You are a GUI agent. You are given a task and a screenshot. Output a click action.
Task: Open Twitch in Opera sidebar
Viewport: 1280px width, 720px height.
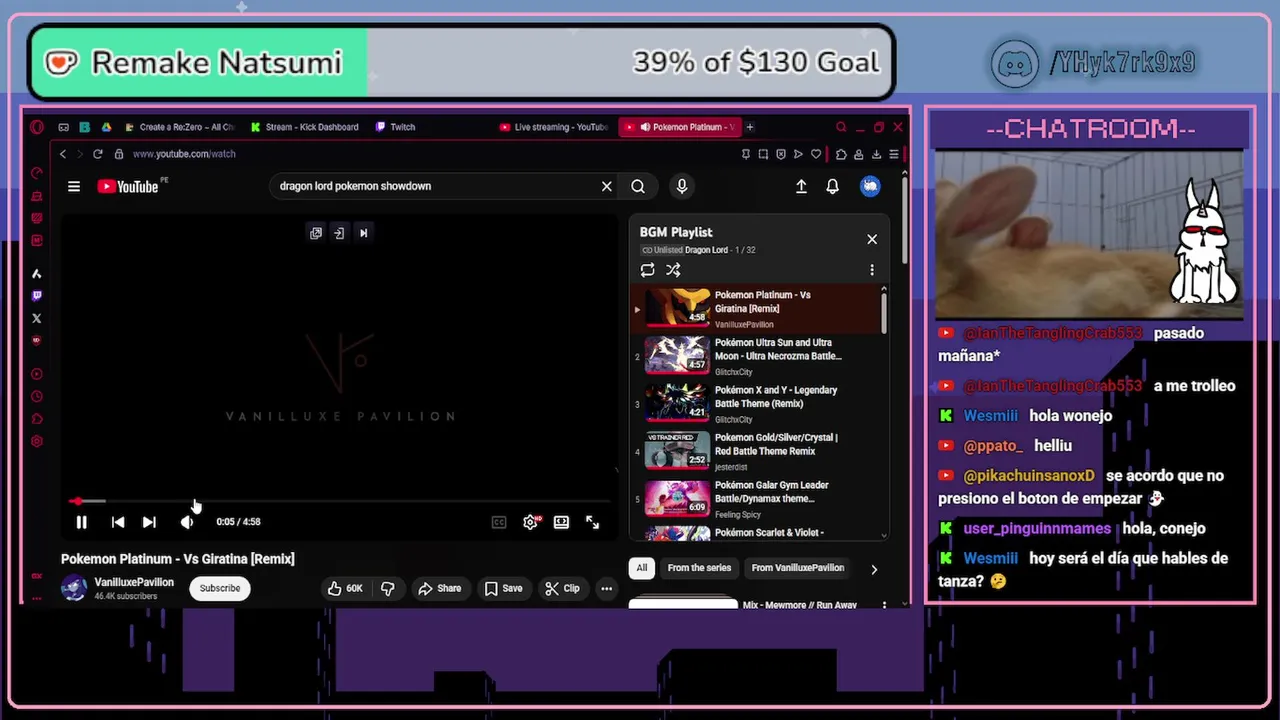[x=37, y=296]
